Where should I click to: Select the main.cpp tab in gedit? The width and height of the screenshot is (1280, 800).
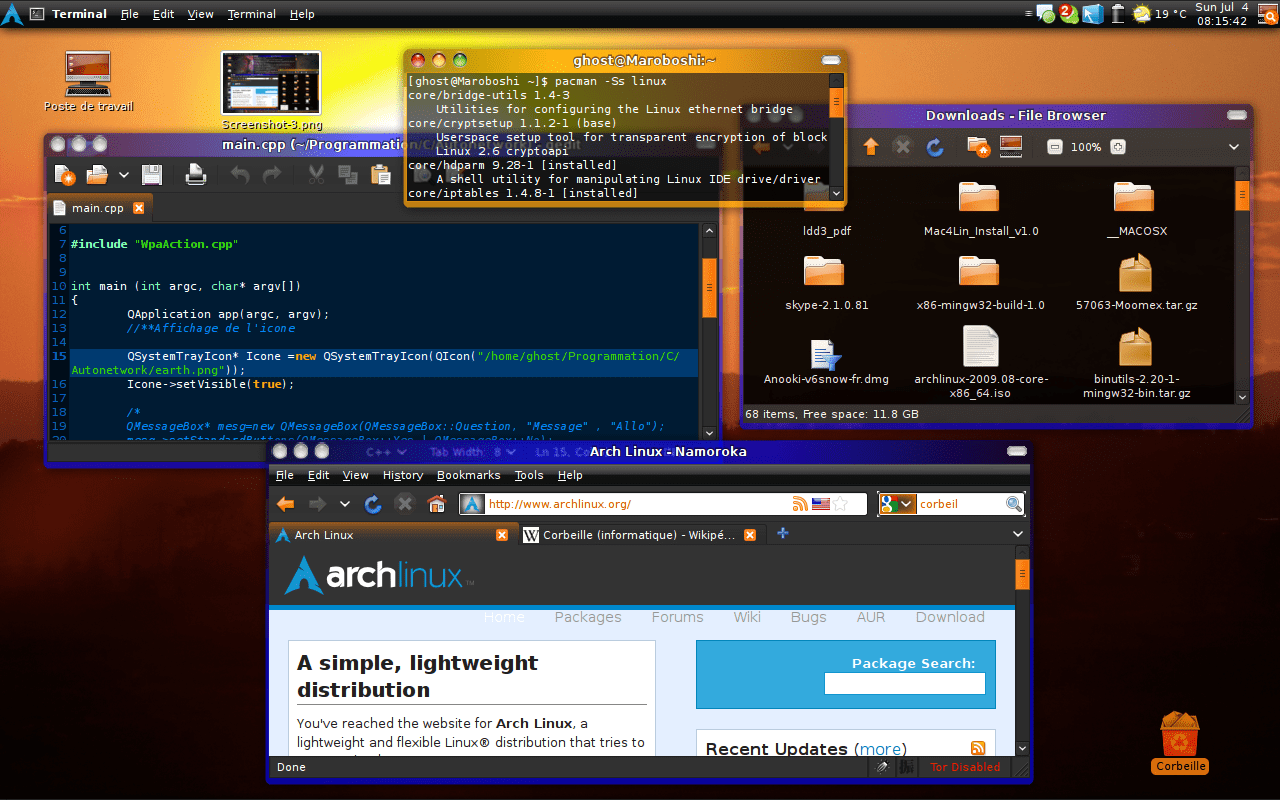(x=99, y=208)
